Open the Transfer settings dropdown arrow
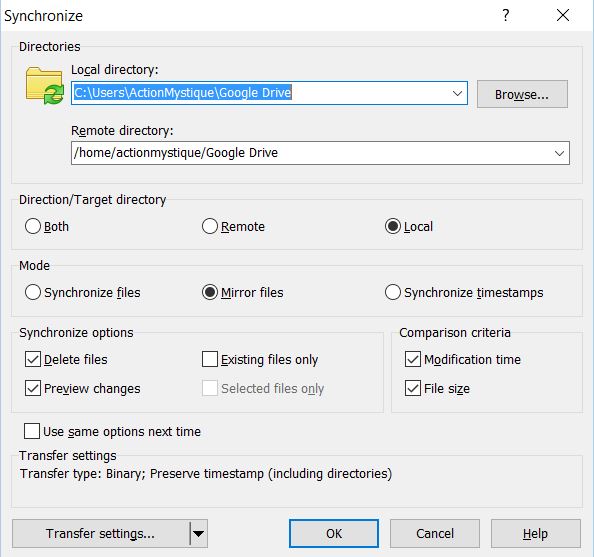This screenshot has height=557, width=594. (x=198, y=534)
